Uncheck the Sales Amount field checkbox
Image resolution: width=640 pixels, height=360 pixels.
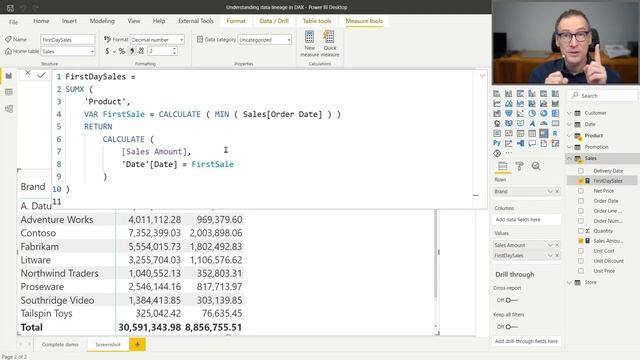point(581,241)
